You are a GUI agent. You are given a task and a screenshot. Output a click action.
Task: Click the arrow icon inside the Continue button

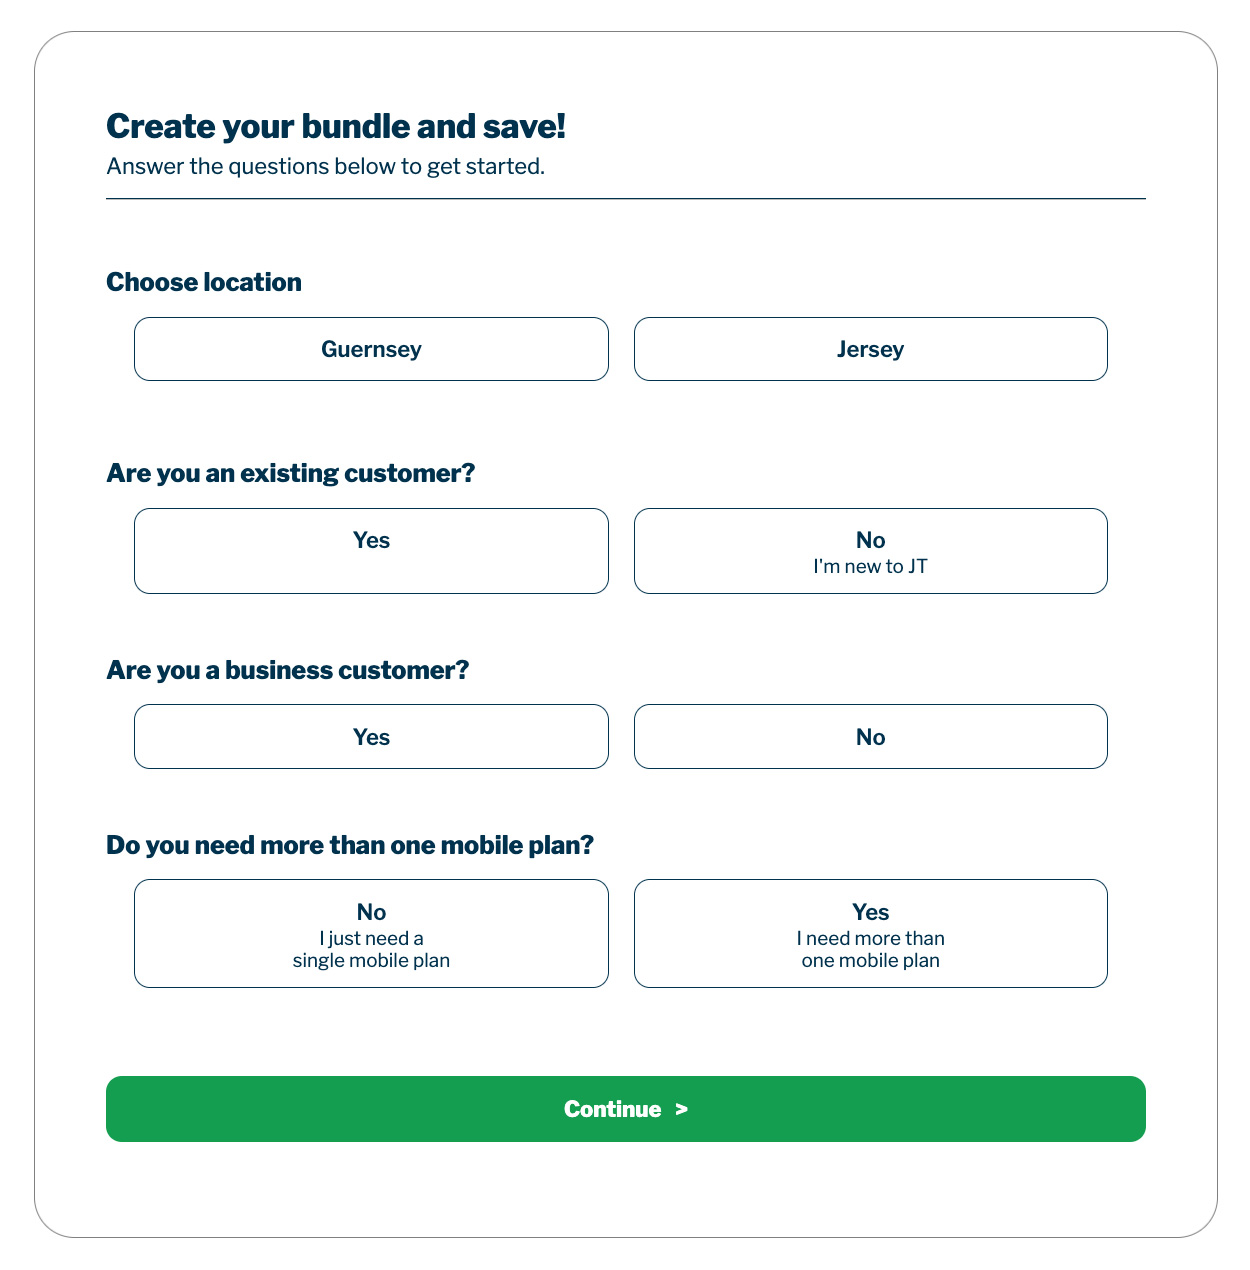click(681, 1109)
